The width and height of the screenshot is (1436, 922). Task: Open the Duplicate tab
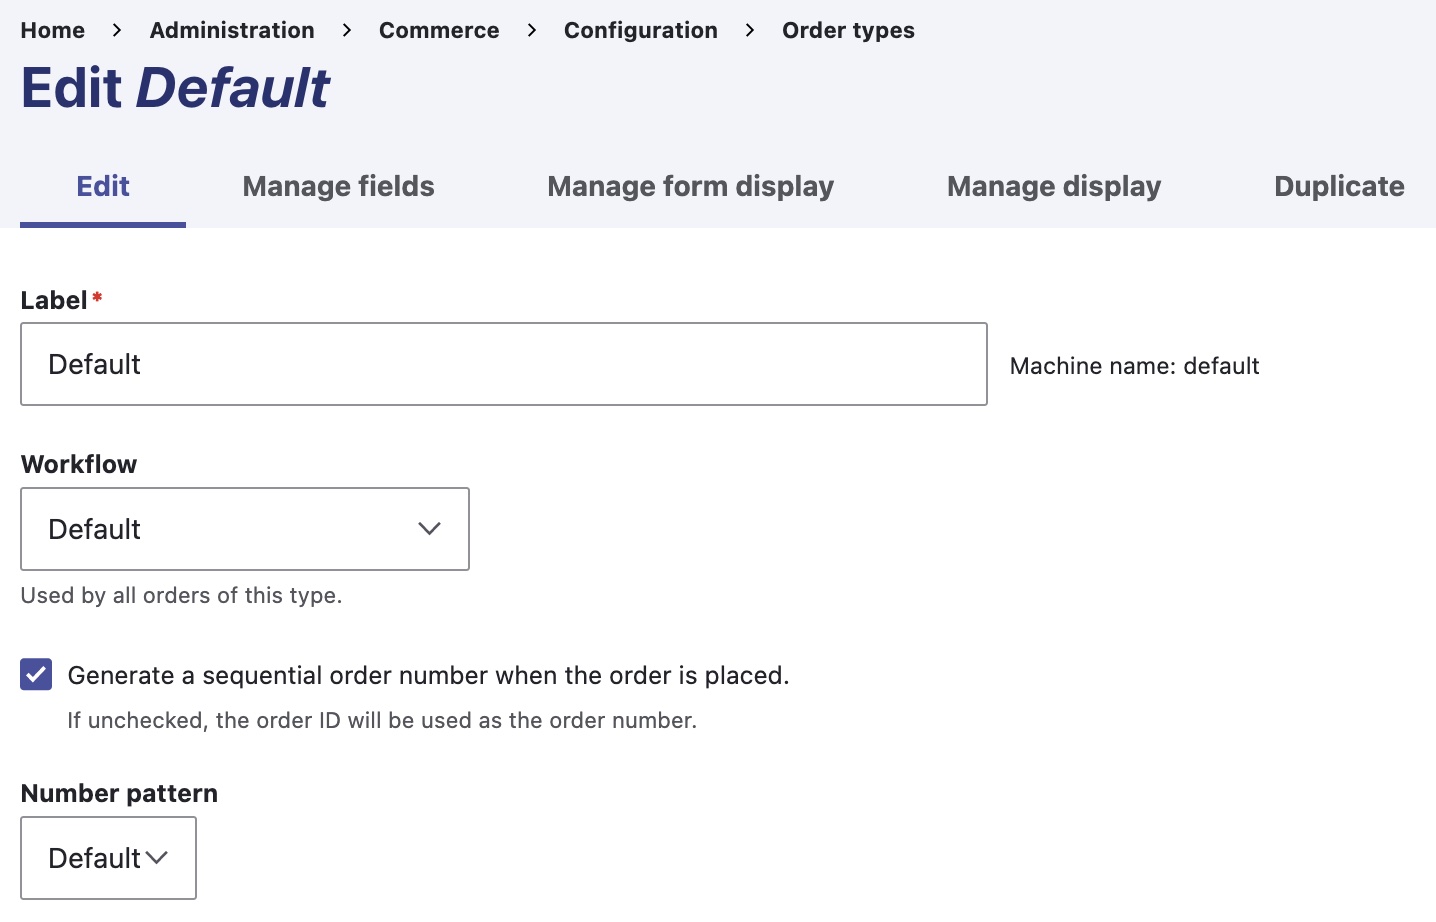tap(1339, 187)
